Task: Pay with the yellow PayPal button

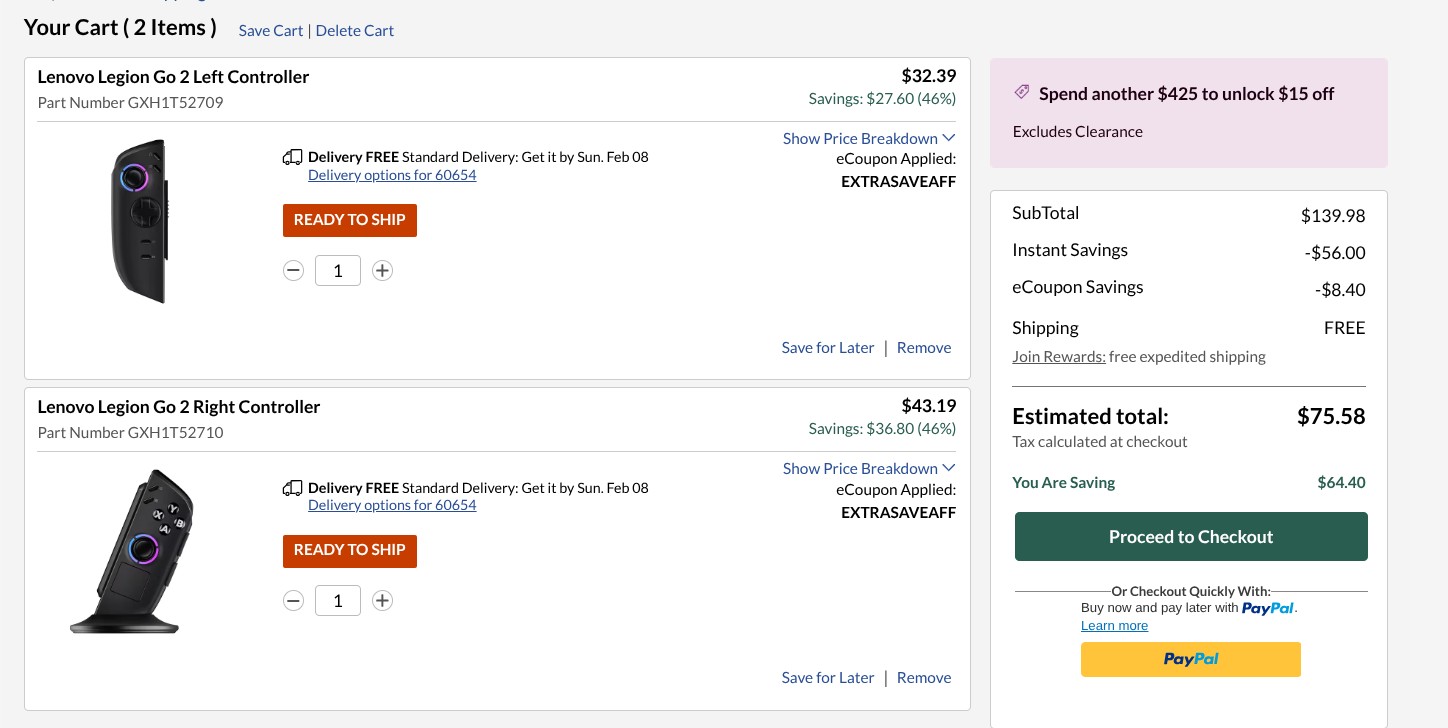Action: click(1191, 660)
